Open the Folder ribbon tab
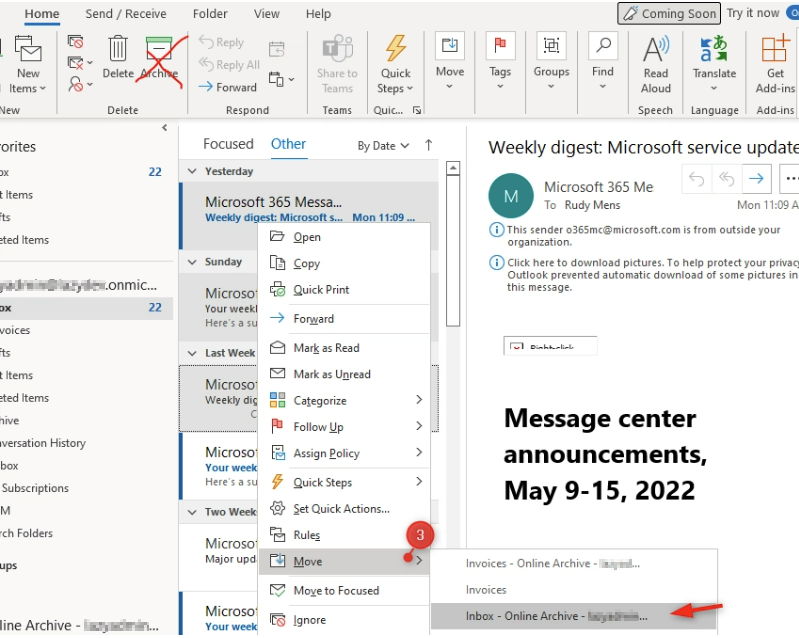Screen dimensions: 799x638 point(210,14)
